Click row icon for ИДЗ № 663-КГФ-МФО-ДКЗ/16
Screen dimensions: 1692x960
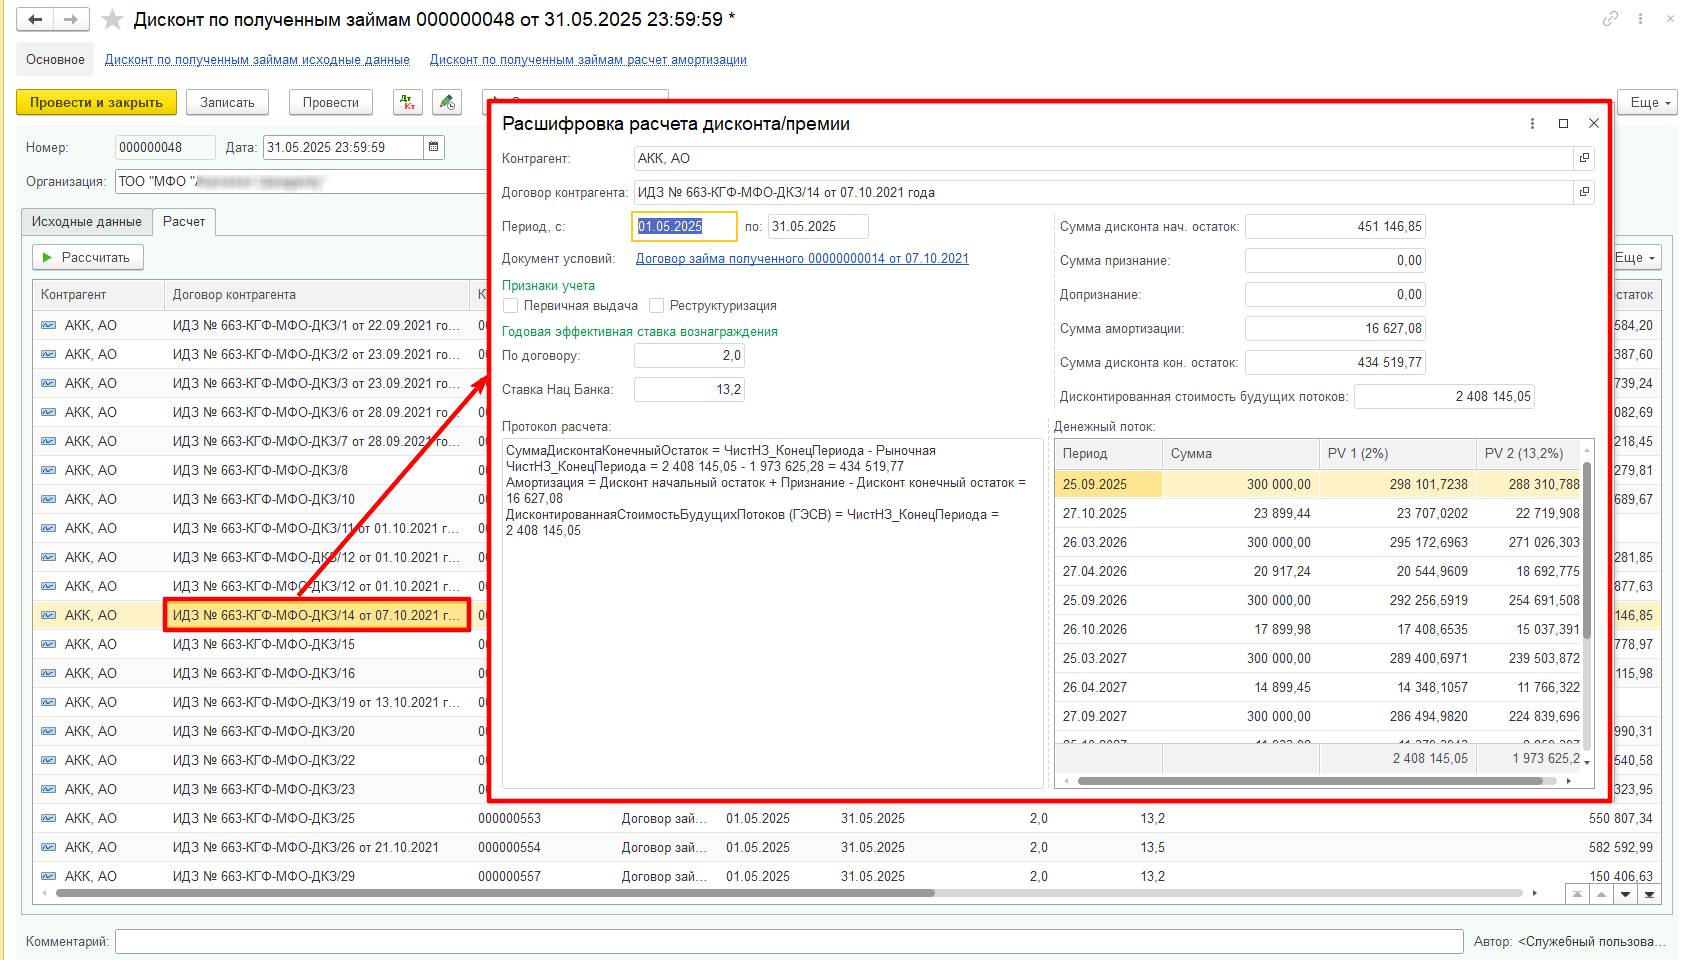(x=48, y=673)
